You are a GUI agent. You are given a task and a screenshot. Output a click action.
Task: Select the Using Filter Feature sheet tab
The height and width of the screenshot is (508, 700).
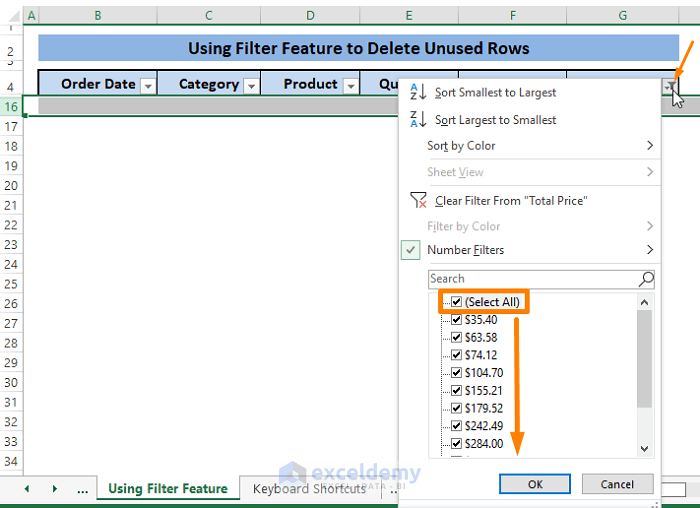(x=168, y=489)
